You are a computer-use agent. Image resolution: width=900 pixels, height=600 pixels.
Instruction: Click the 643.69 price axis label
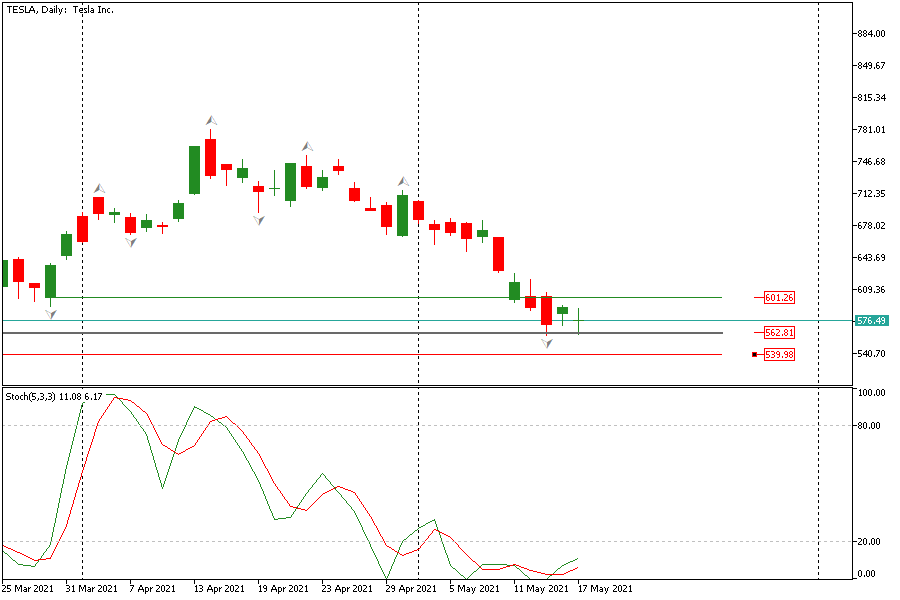coord(871,258)
